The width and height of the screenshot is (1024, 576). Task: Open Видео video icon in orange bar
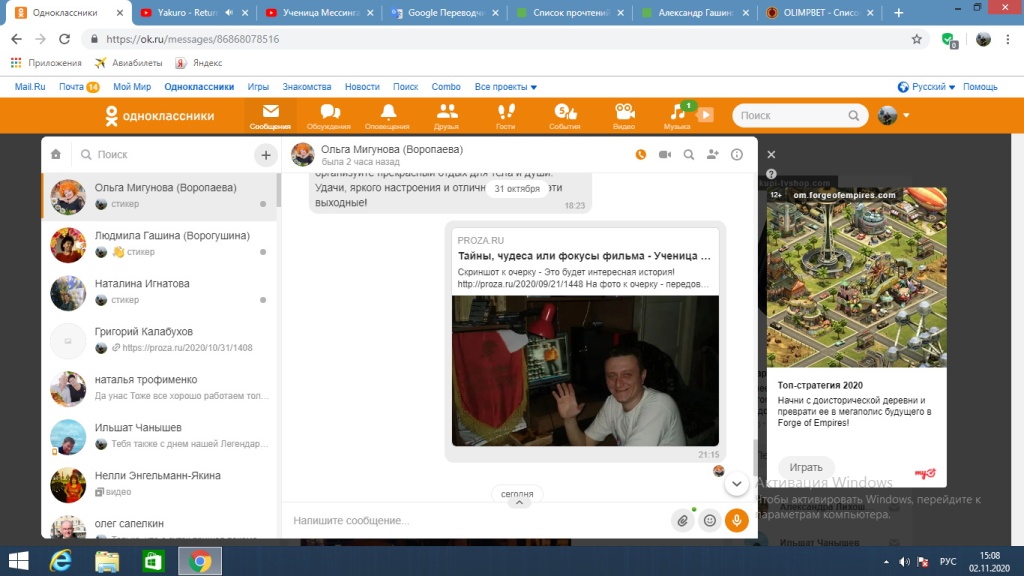point(624,116)
